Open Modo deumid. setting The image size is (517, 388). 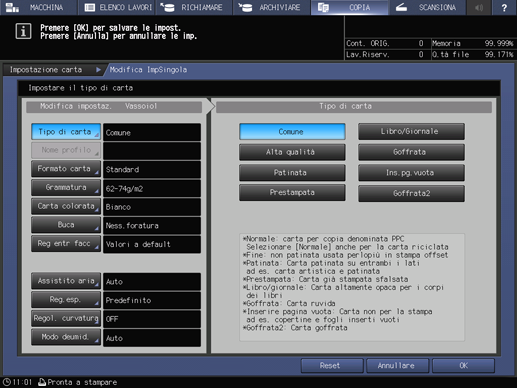coord(66,337)
